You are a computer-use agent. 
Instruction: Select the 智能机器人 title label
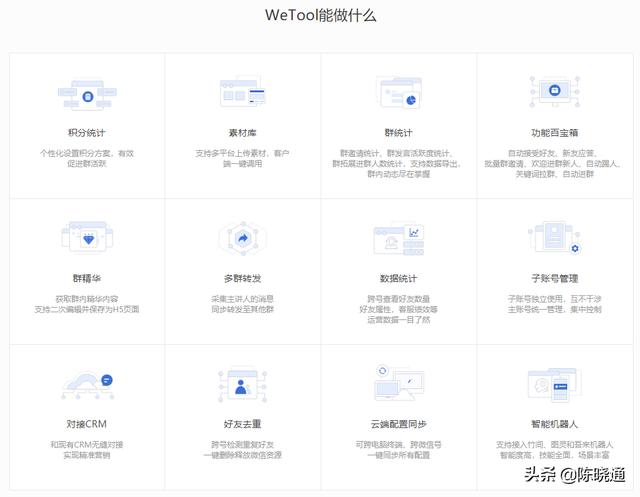pyautogui.click(x=555, y=424)
